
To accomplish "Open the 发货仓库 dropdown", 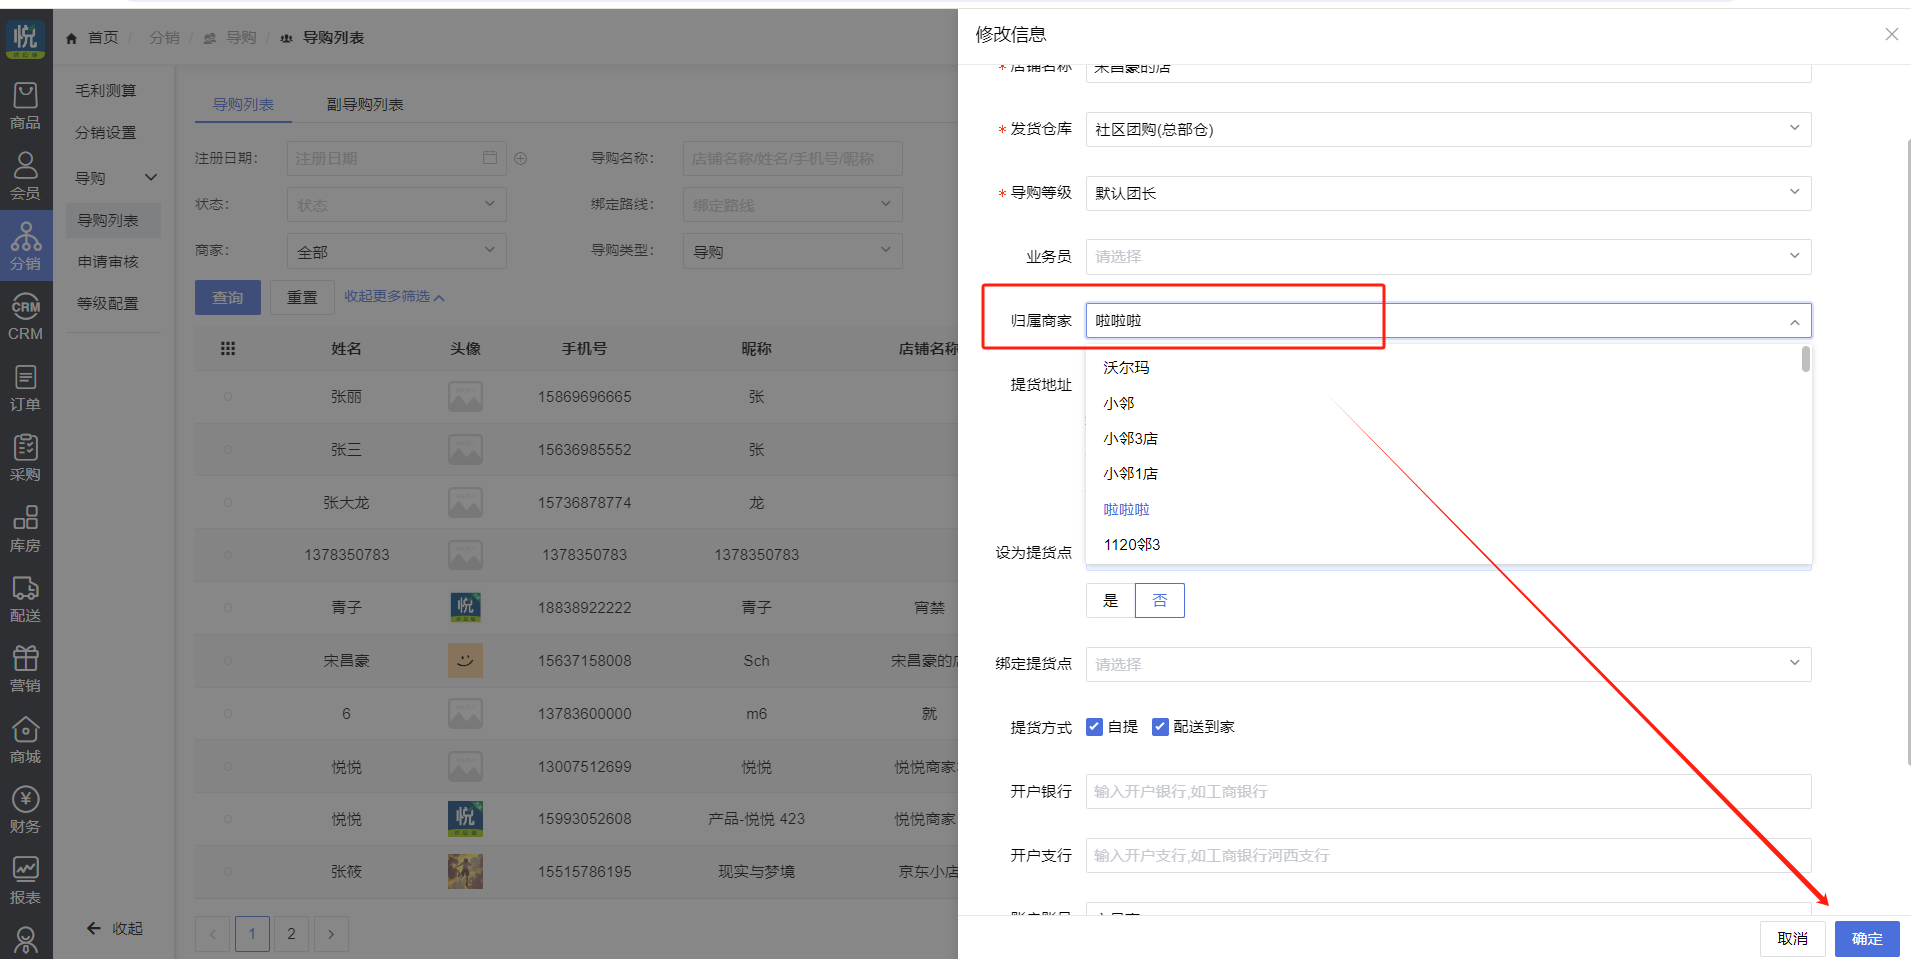I will [x=1448, y=129].
